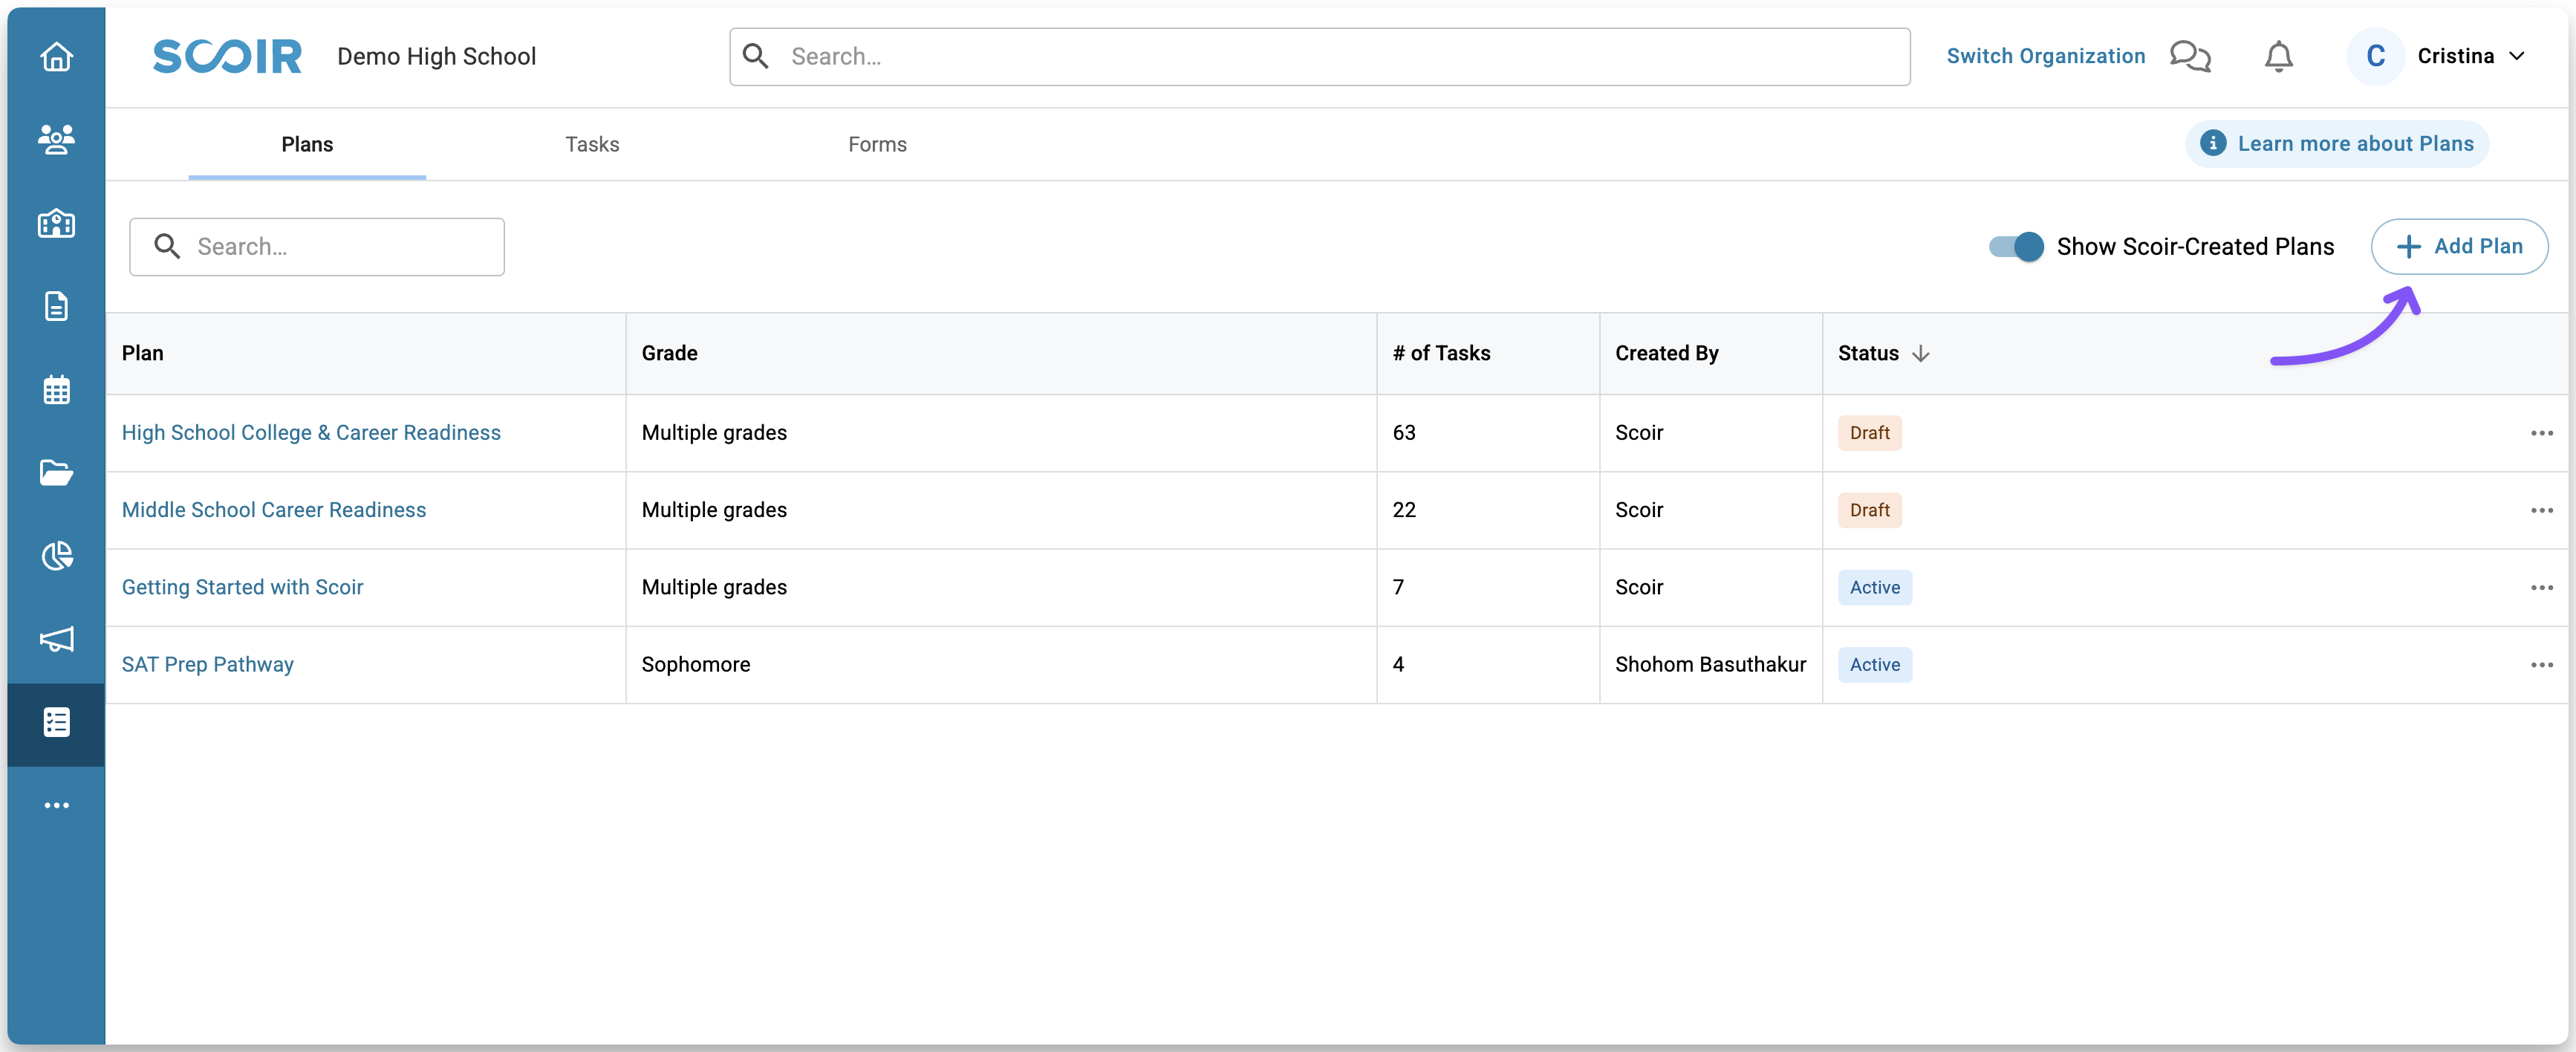Switch to the Tasks tab
Viewport: 2576px width, 1052px height.
click(592, 145)
